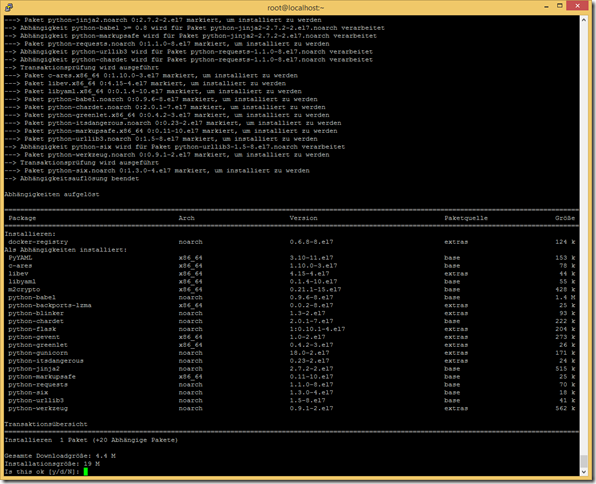This screenshot has width=596, height=484.
Task: Open the PuTTY icon system menu
Action: coord(9,7)
